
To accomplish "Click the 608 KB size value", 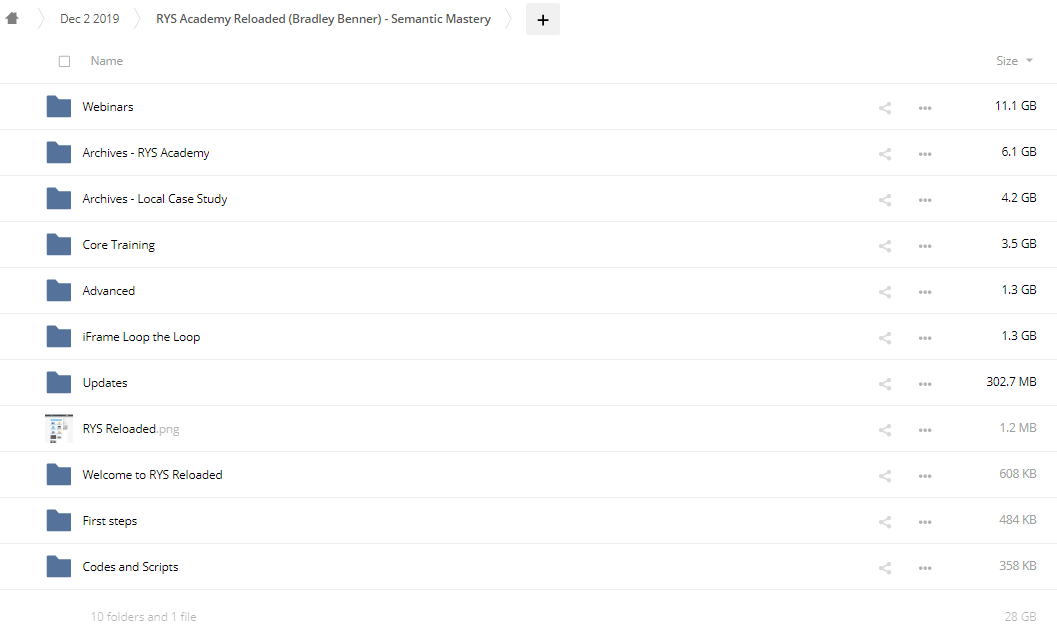I will pos(1018,474).
